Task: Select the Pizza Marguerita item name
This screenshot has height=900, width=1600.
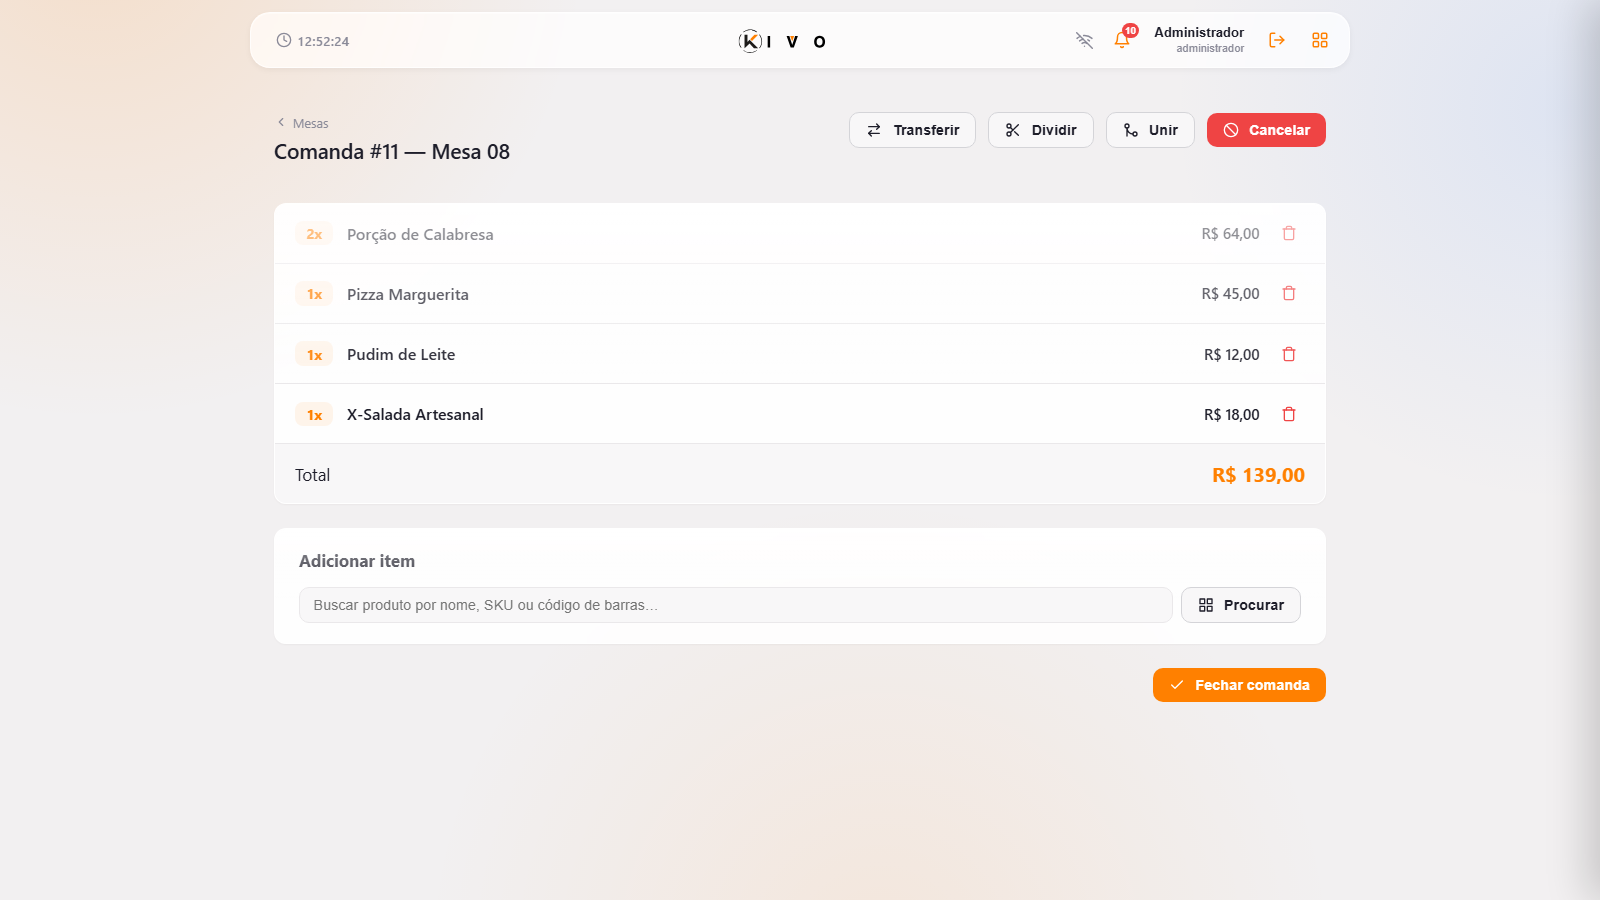Action: tap(408, 294)
